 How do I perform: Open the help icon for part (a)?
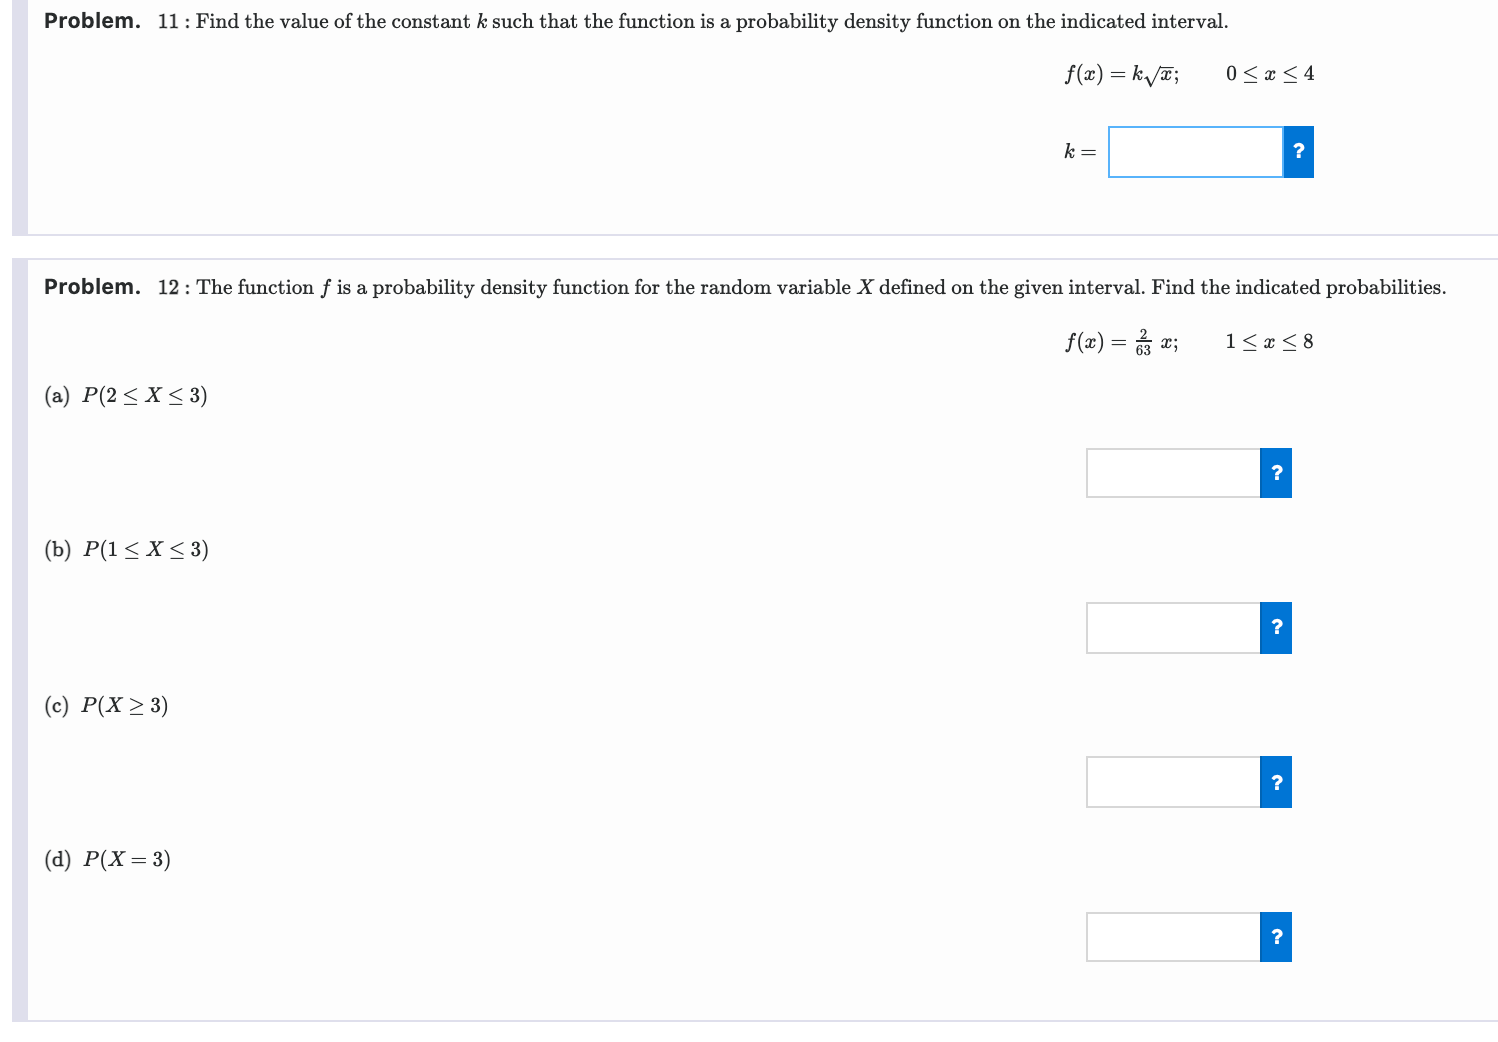pyautogui.click(x=1275, y=473)
